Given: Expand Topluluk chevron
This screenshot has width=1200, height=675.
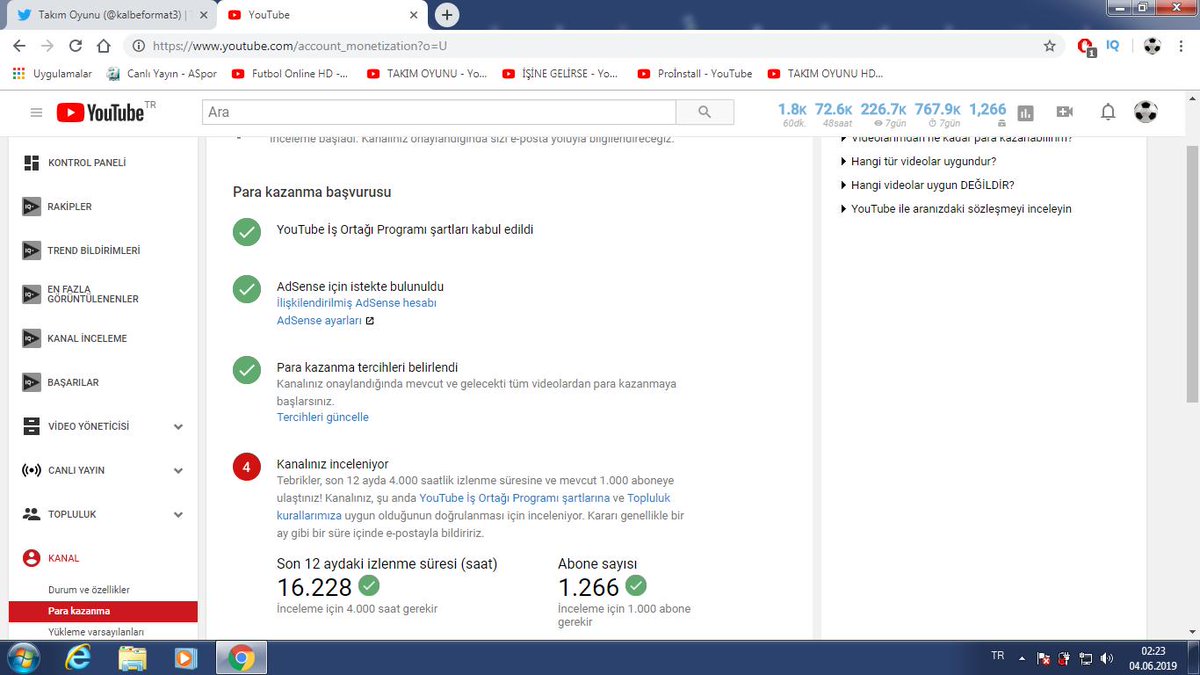Looking at the screenshot, I should tap(178, 514).
